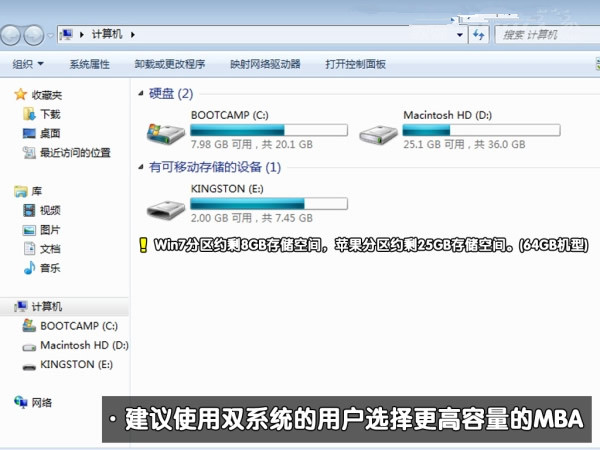600x450 pixels.
Task: Click 卸载或更改程序 in the toolbar
Action: (170, 64)
